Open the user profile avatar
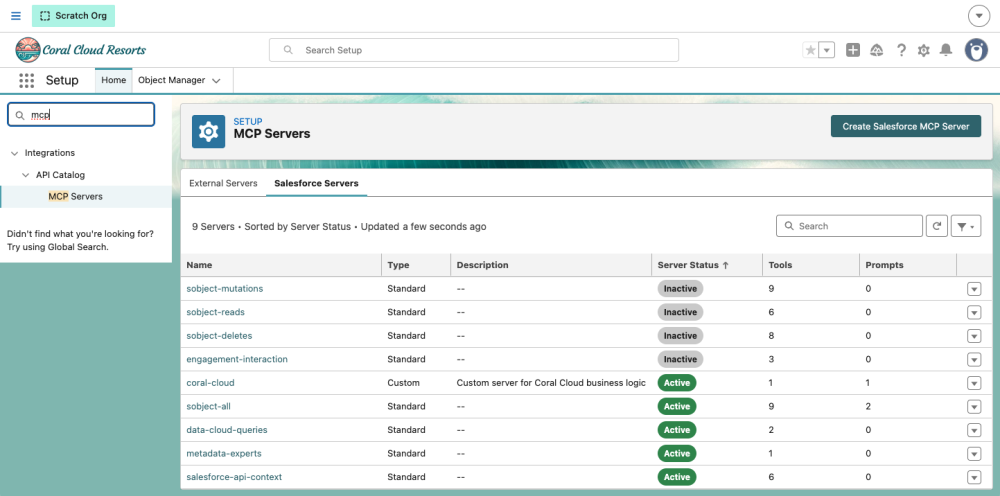Screen dimensions: 1000x496 click(x=976, y=50)
